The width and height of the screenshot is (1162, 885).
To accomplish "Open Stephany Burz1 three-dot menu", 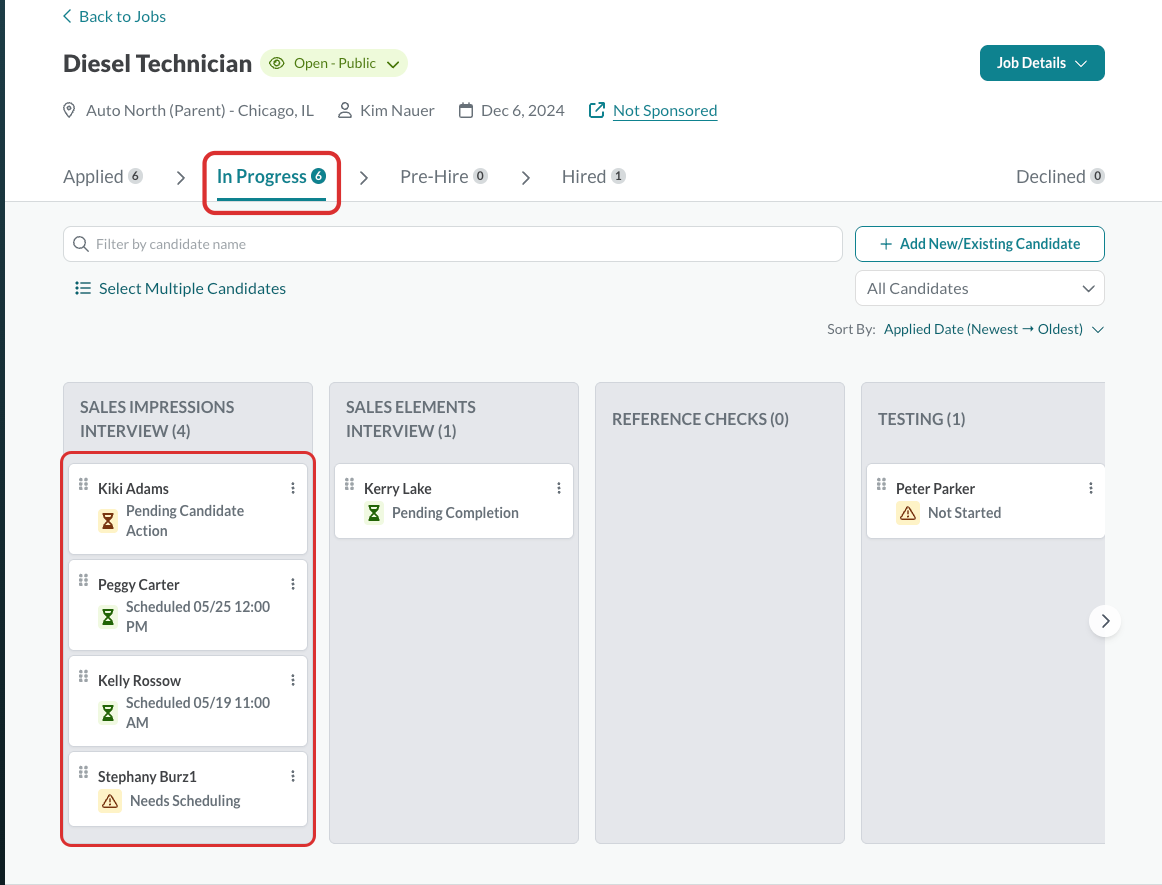I will point(293,776).
